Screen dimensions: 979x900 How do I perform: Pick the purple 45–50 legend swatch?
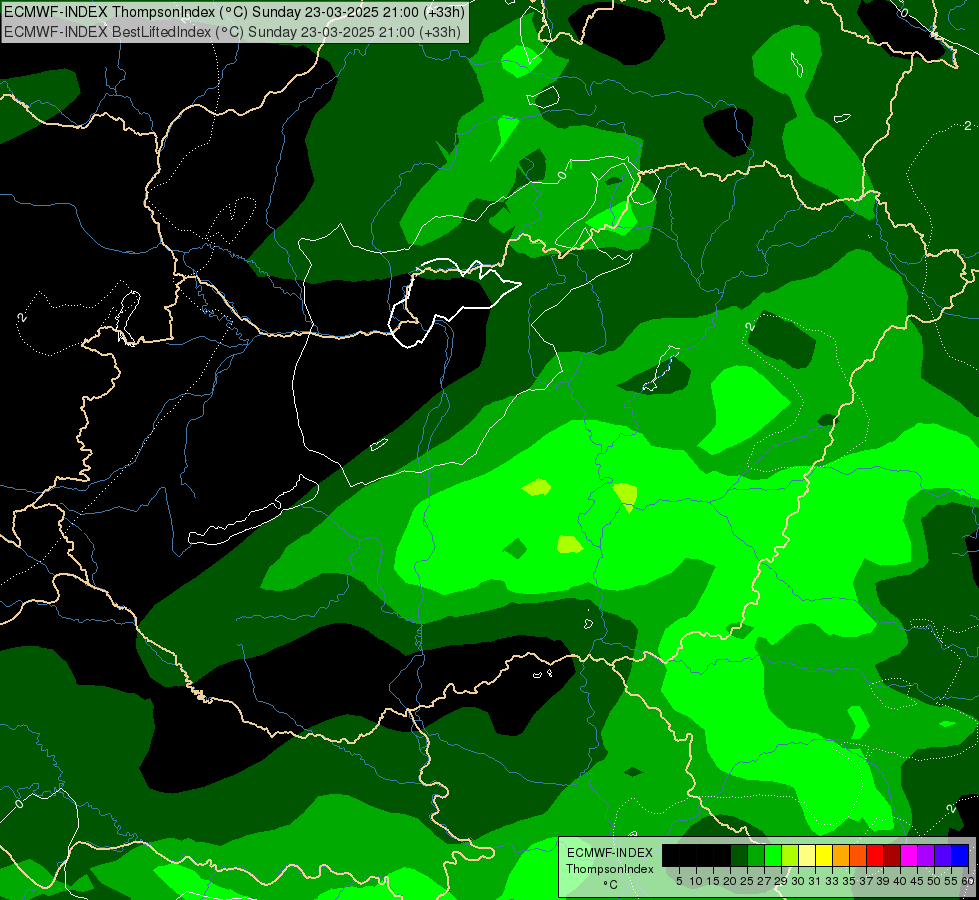tap(926, 855)
